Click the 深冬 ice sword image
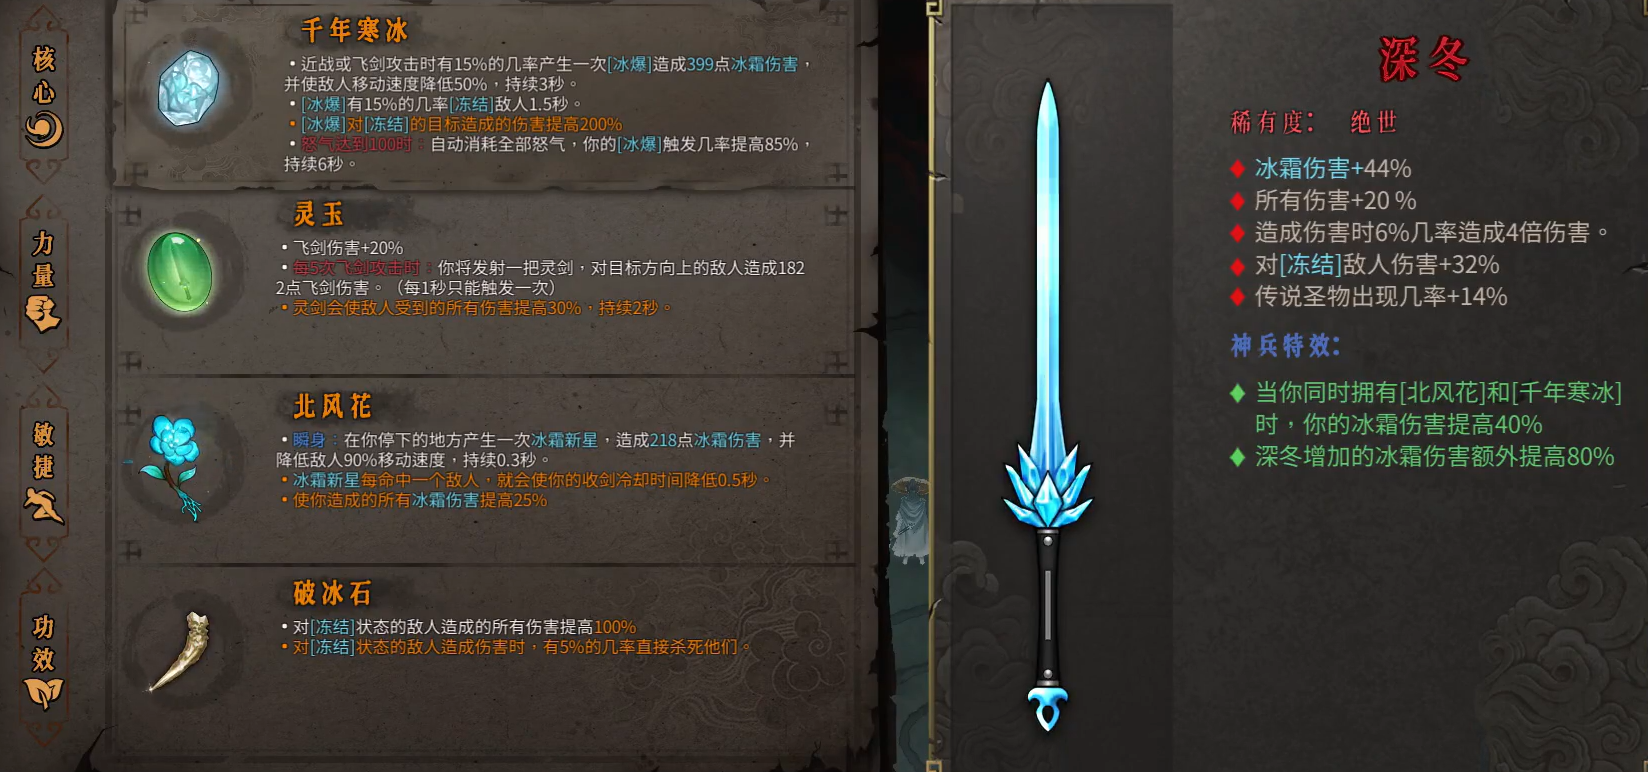Image resolution: width=1648 pixels, height=772 pixels. tap(1047, 405)
